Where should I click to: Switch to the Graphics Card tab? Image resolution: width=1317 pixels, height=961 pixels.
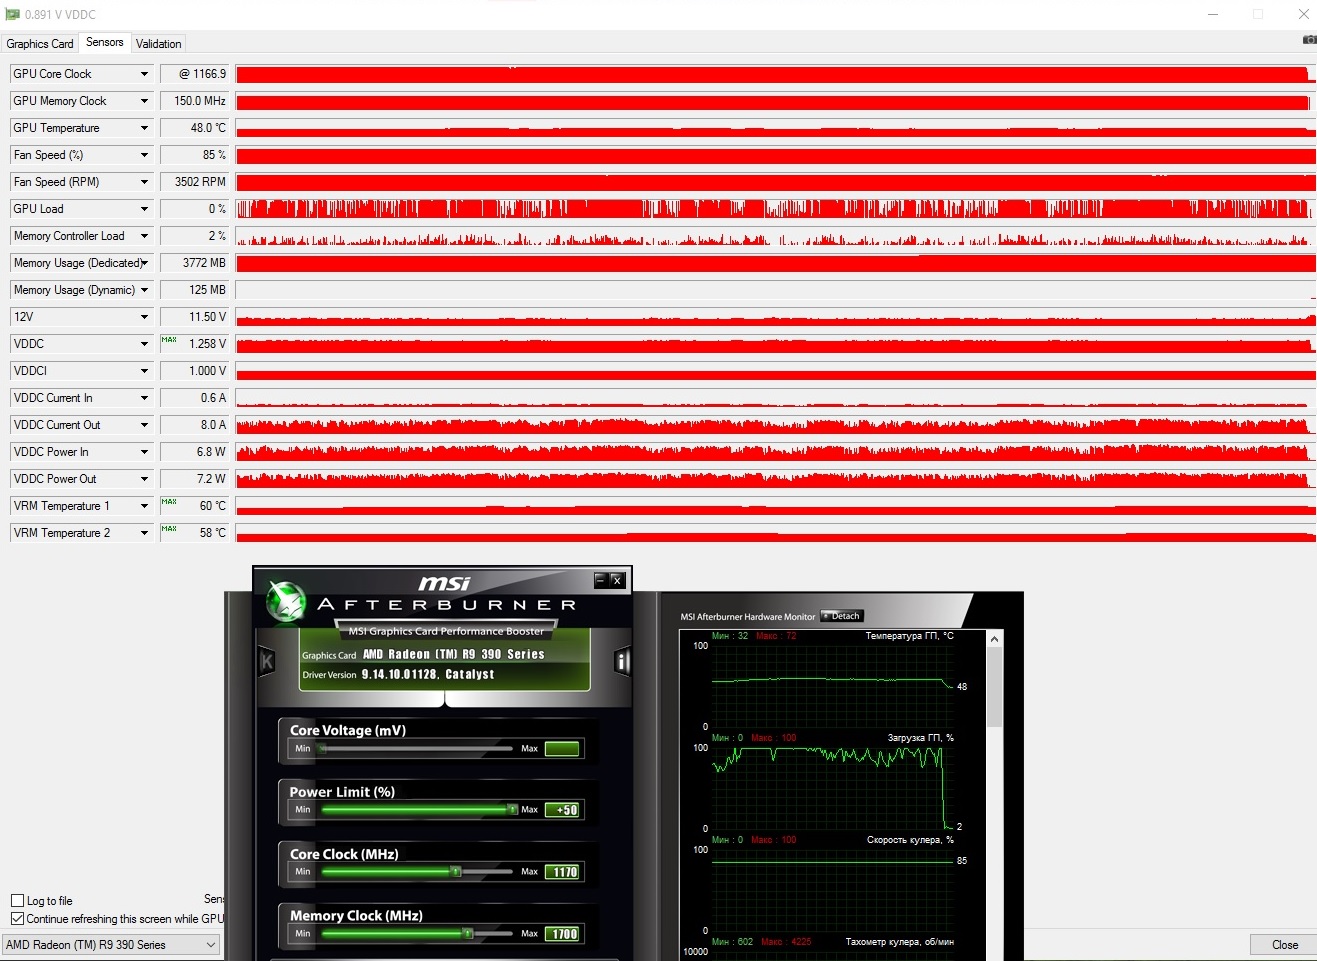[x=40, y=44]
